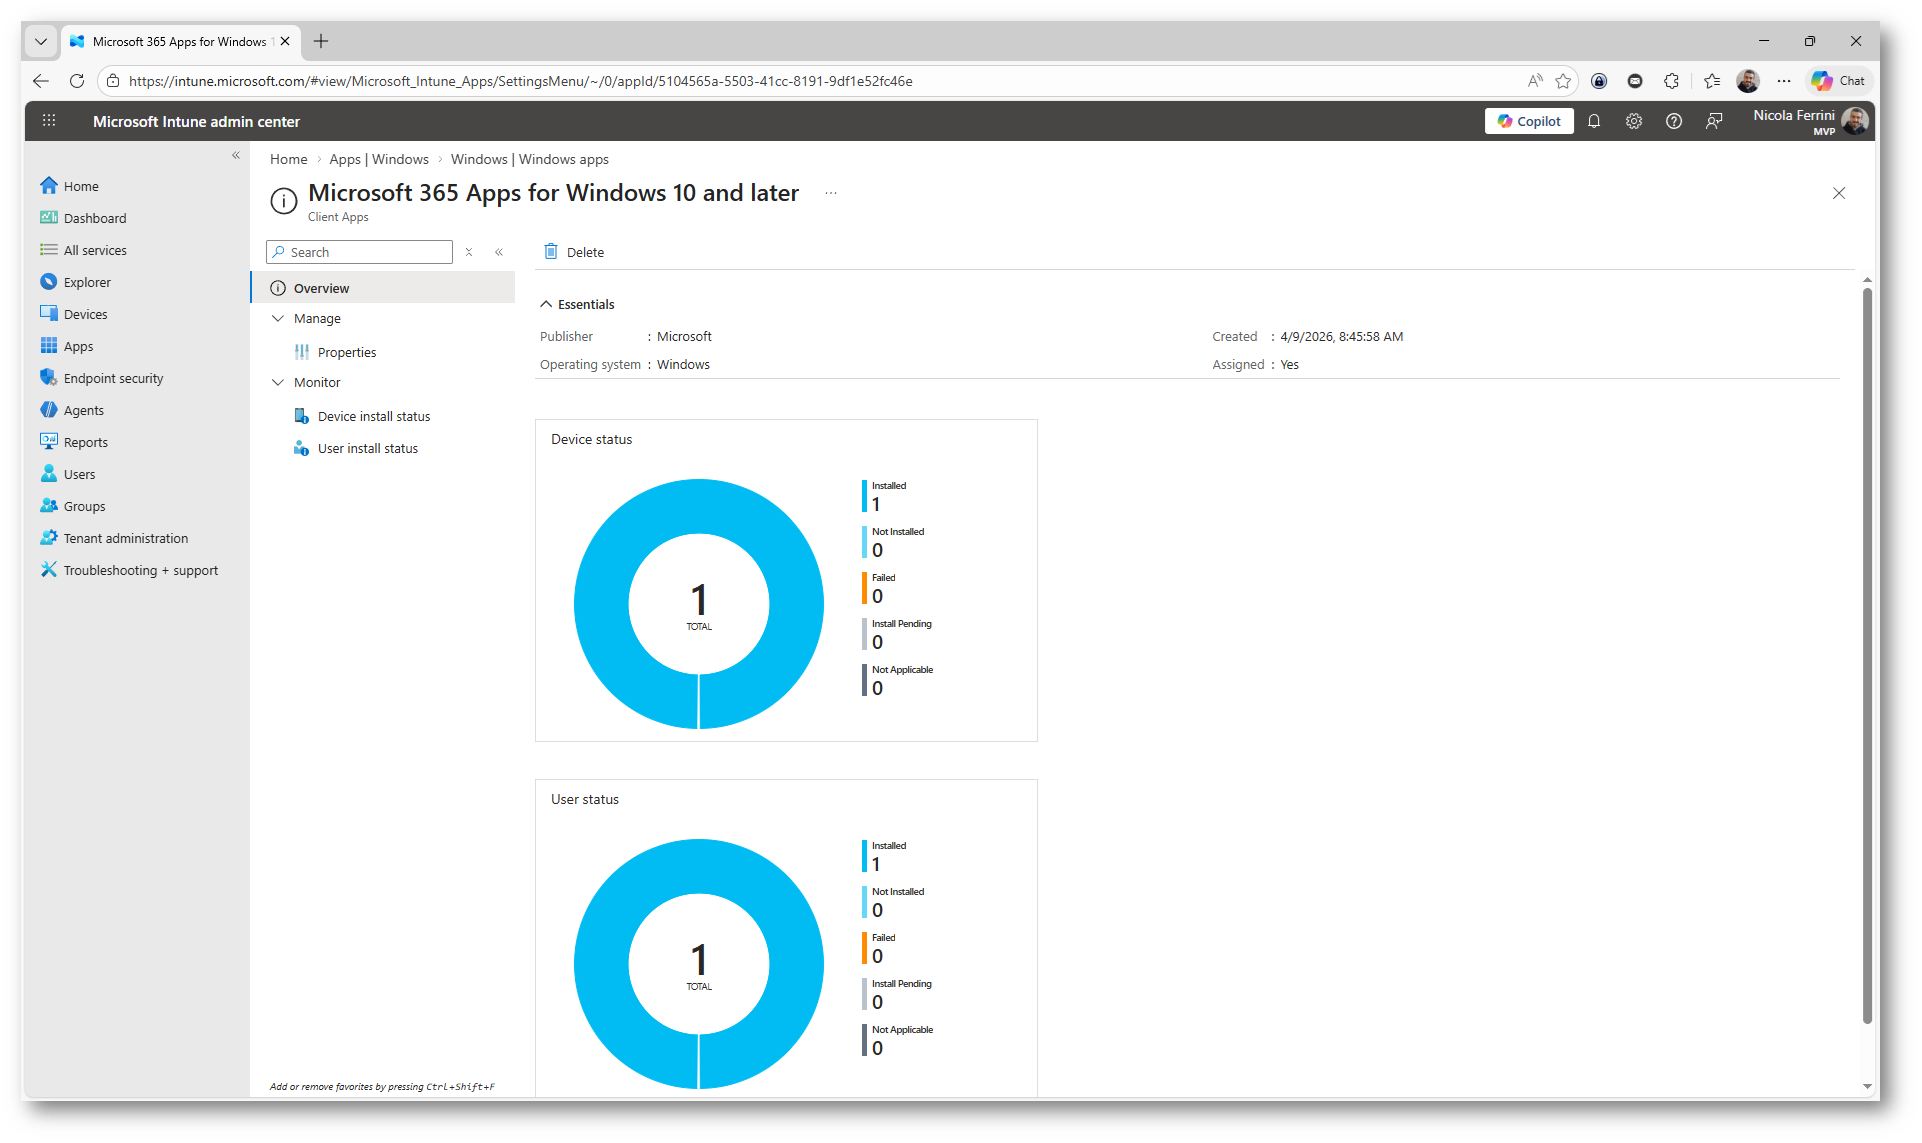Collapse the Monitor menu group
The height and width of the screenshot is (1143, 1922).
[x=278, y=382]
